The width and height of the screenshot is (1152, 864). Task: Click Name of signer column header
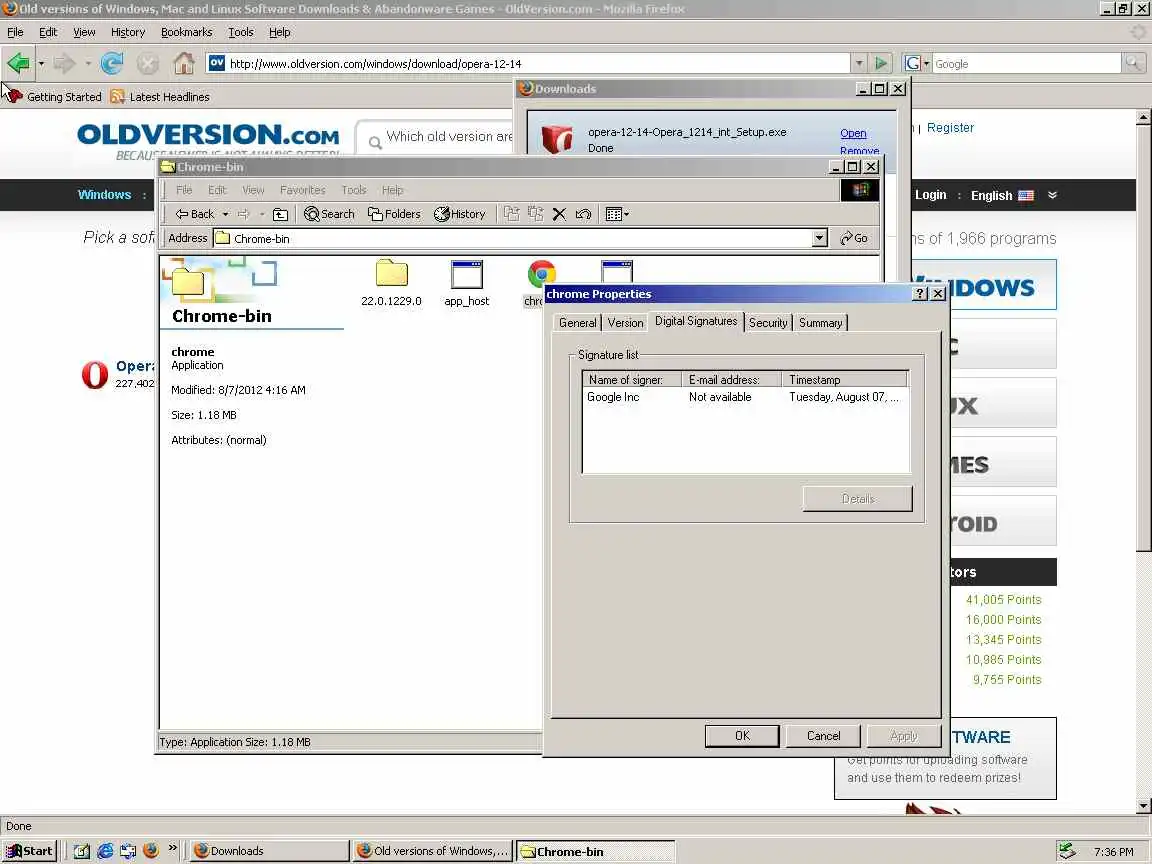point(632,379)
